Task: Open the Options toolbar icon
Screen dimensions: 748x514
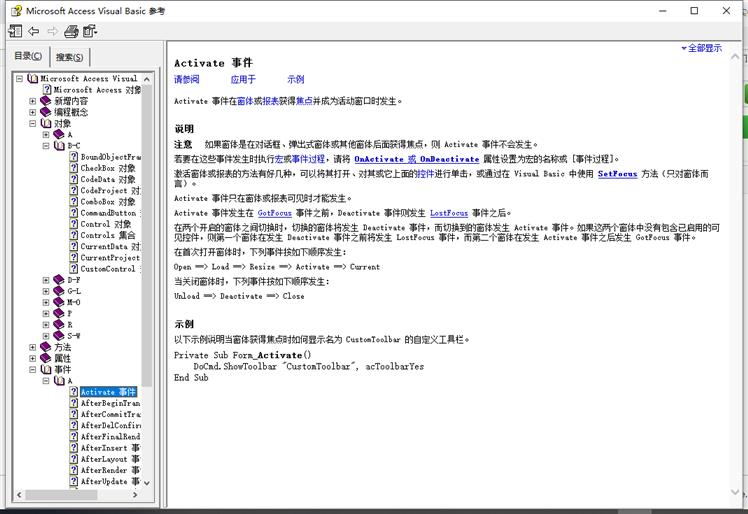Action: tap(89, 31)
